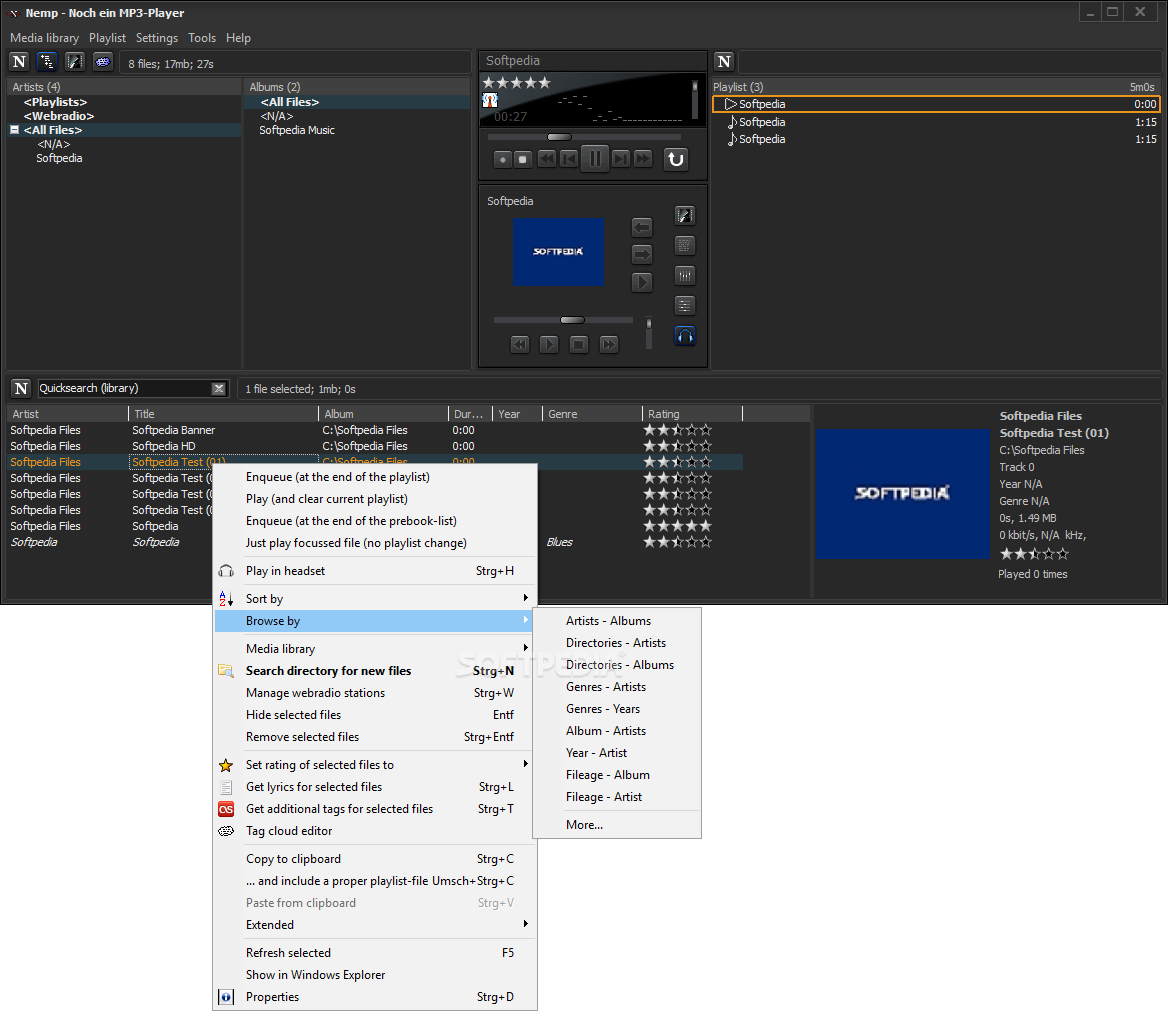The height and width of the screenshot is (1011, 1168).
Task: Collapse the <All Files> tree node
Action: click(x=14, y=130)
